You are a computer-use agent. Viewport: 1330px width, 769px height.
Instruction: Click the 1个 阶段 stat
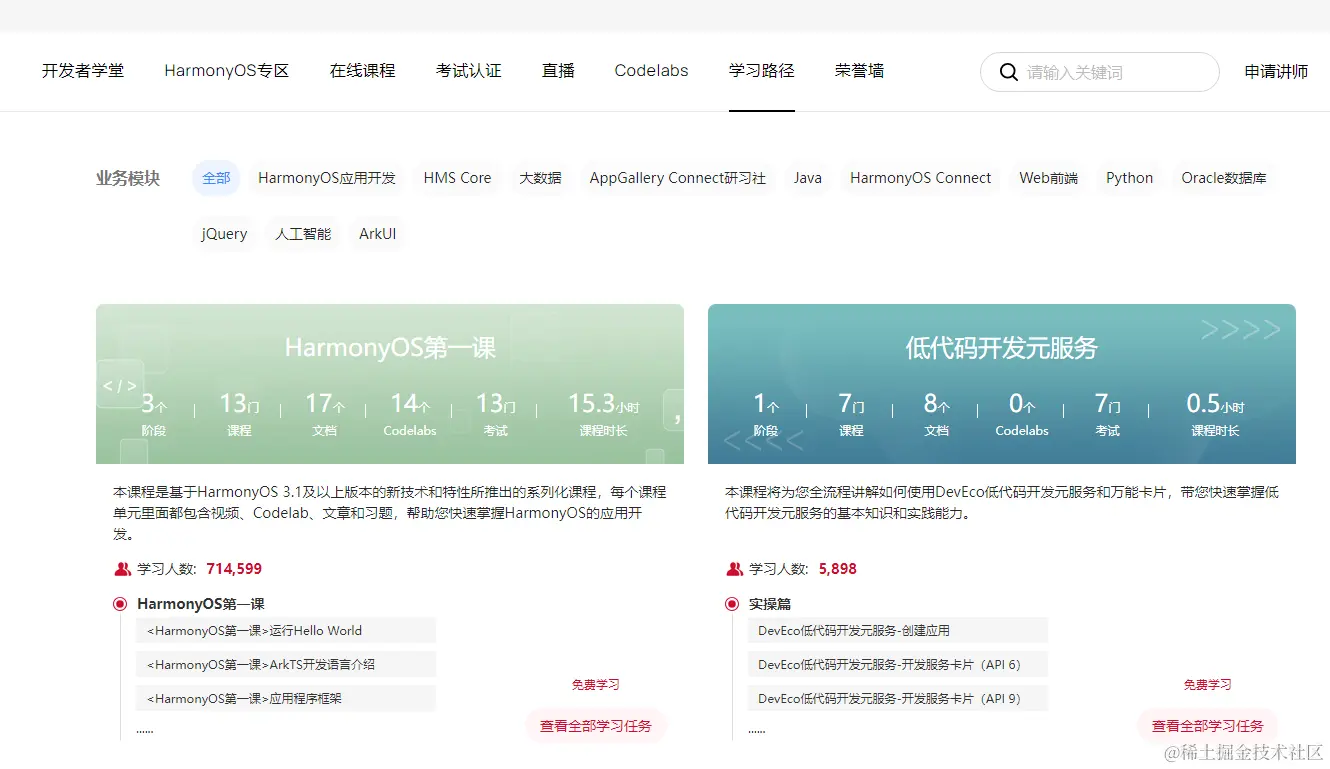pyautogui.click(x=766, y=414)
